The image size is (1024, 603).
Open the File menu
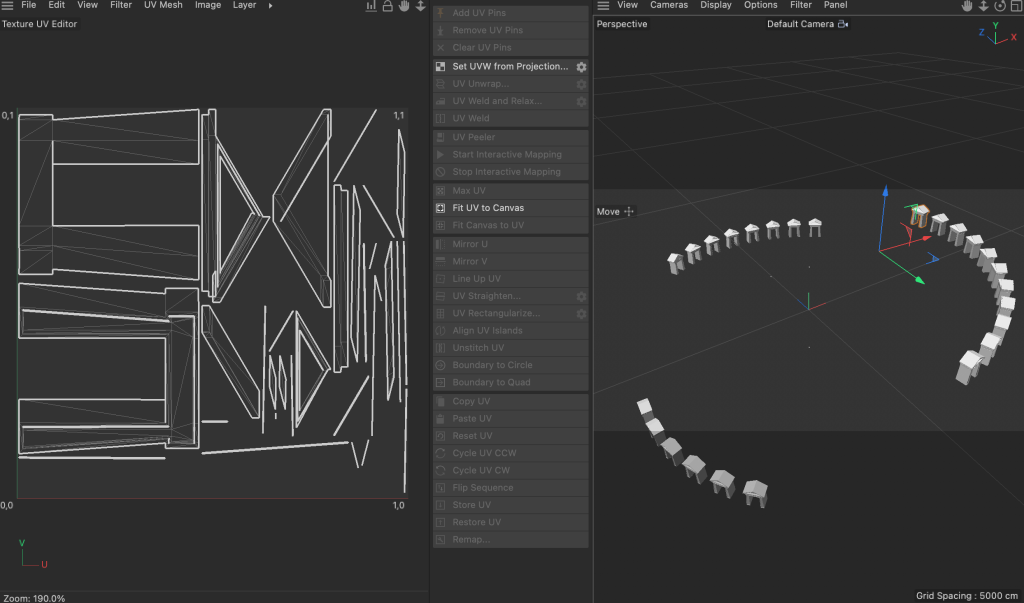click(x=29, y=5)
